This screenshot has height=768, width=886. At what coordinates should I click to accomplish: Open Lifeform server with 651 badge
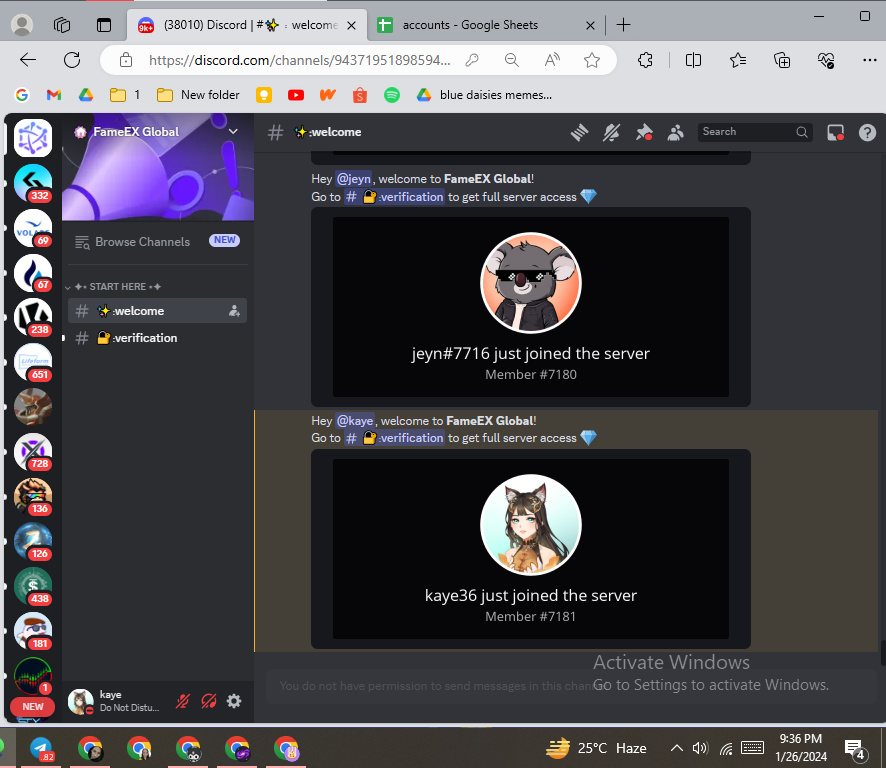coord(33,362)
